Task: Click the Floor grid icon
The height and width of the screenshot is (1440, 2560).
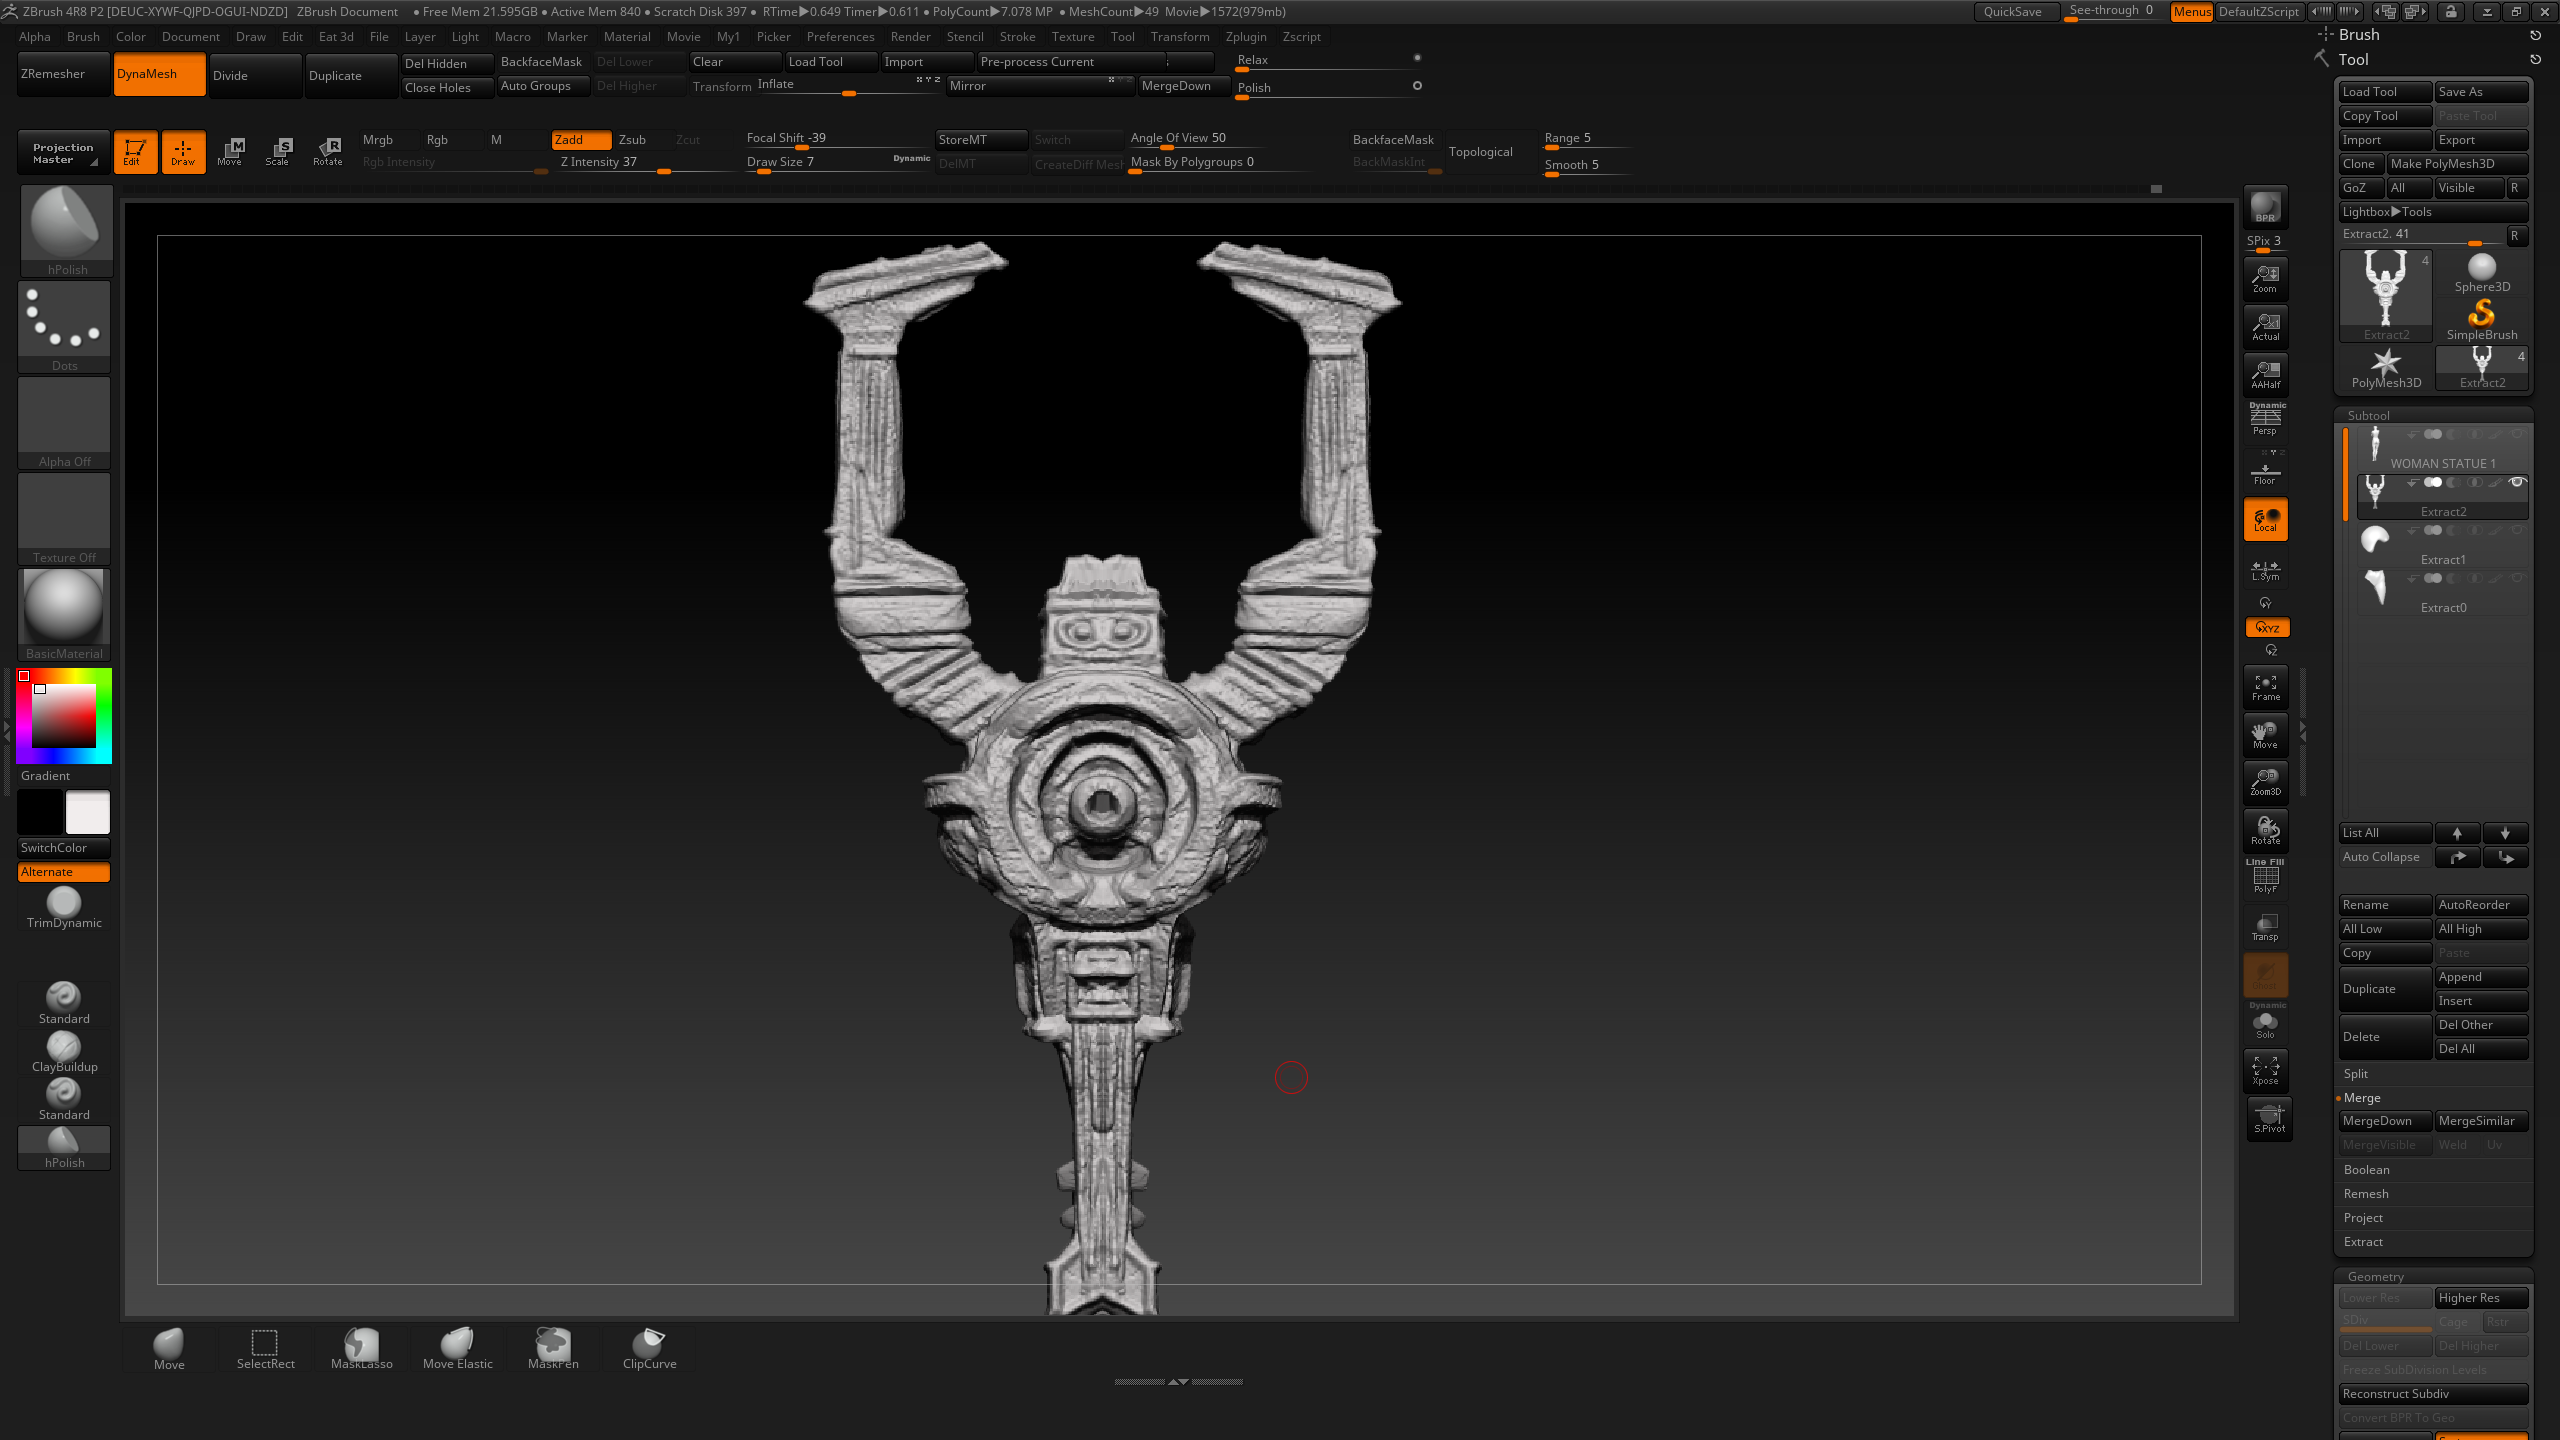Action: (x=2265, y=472)
